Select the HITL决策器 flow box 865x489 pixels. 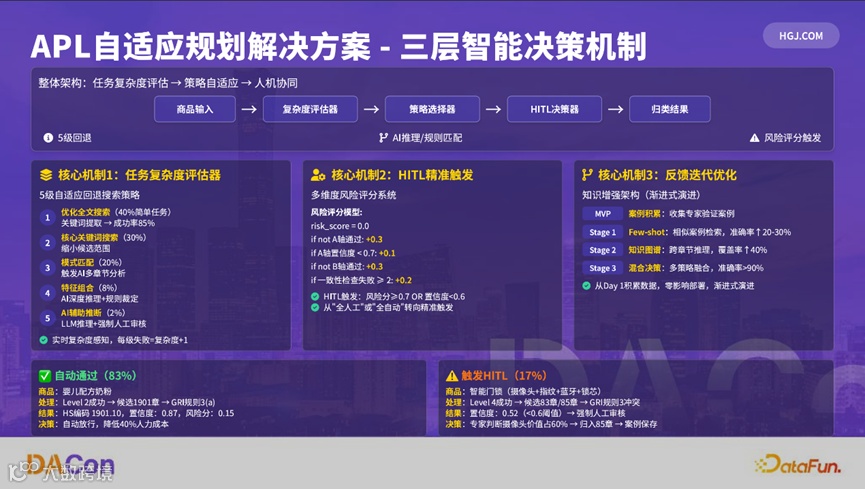[x=554, y=109]
